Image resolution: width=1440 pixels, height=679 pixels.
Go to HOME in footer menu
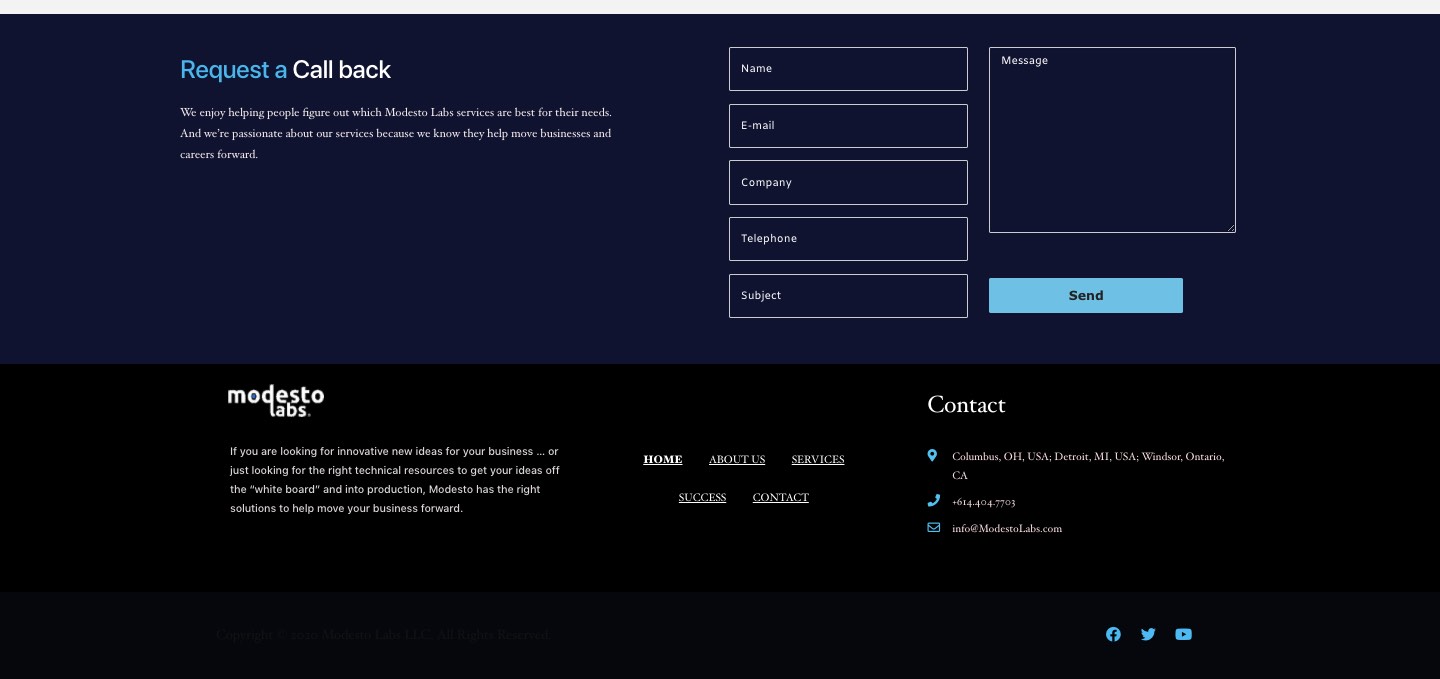pos(662,460)
